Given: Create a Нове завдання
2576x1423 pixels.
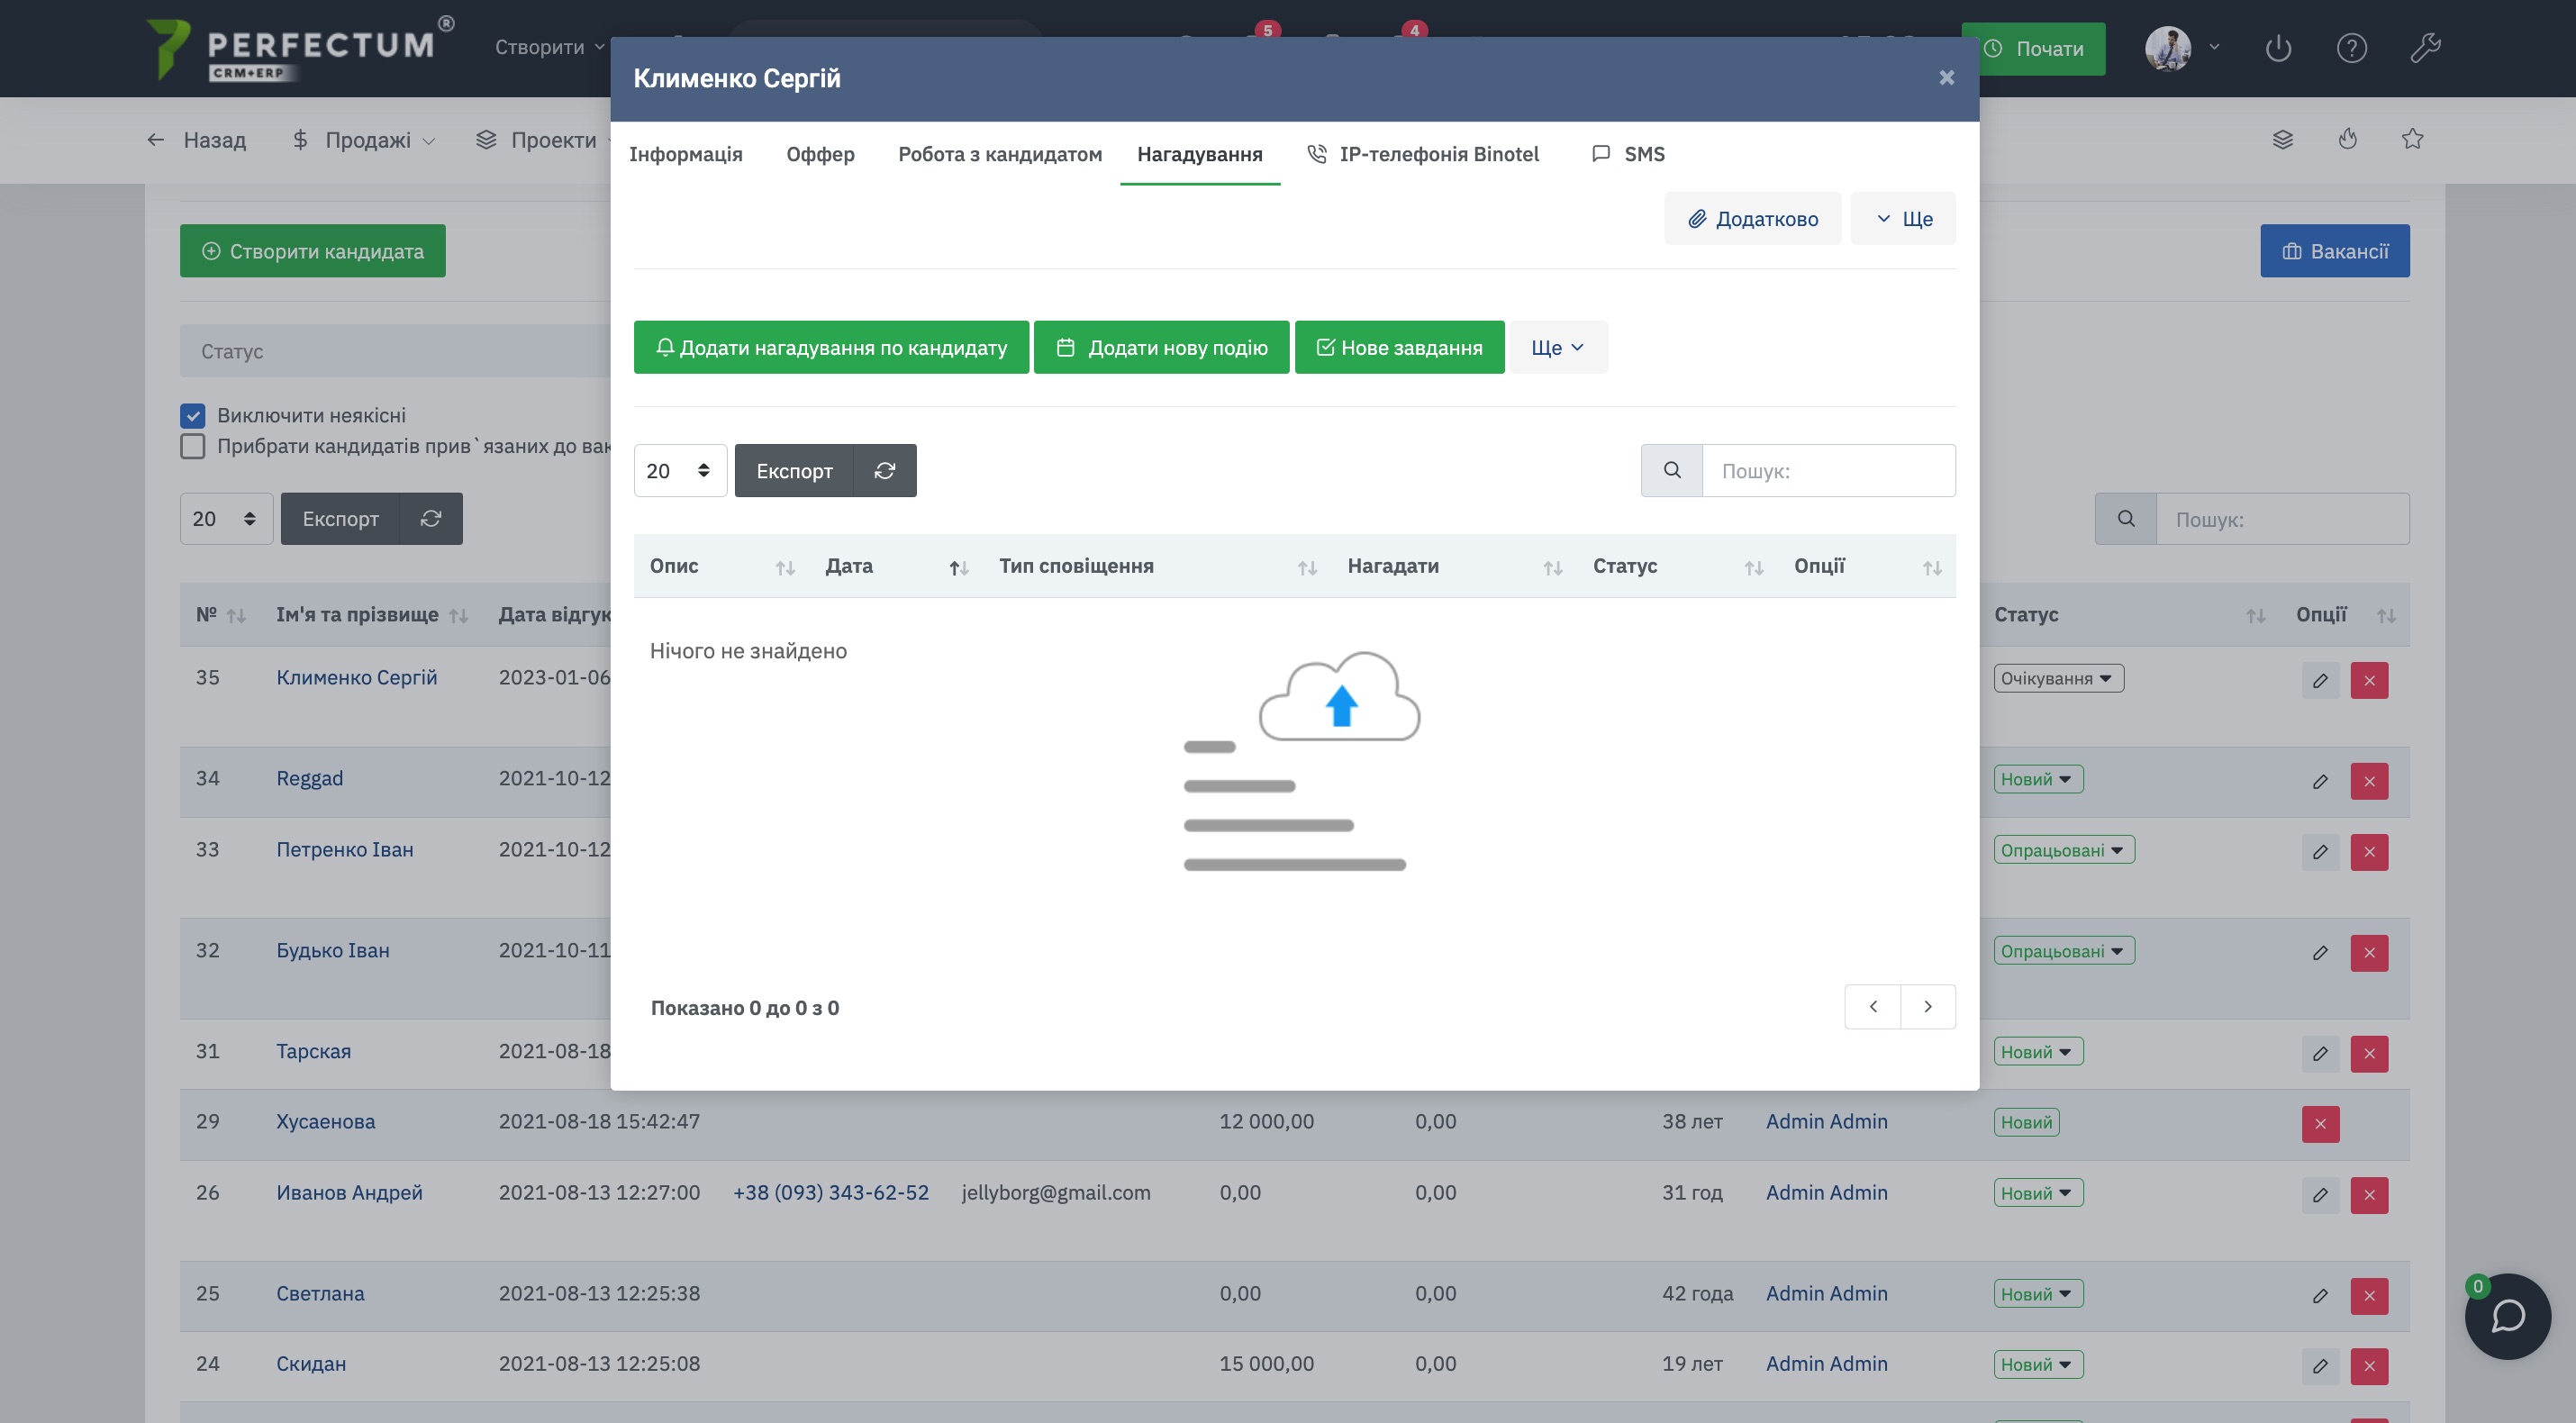Looking at the screenshot, I should pyautogui.click(x=1399, y=348).
